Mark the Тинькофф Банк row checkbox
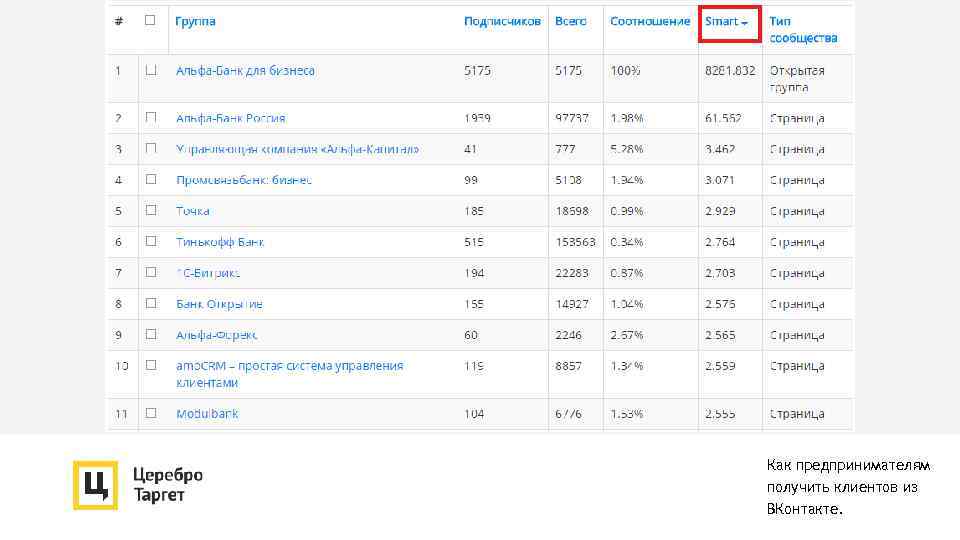 pos(151,241)
